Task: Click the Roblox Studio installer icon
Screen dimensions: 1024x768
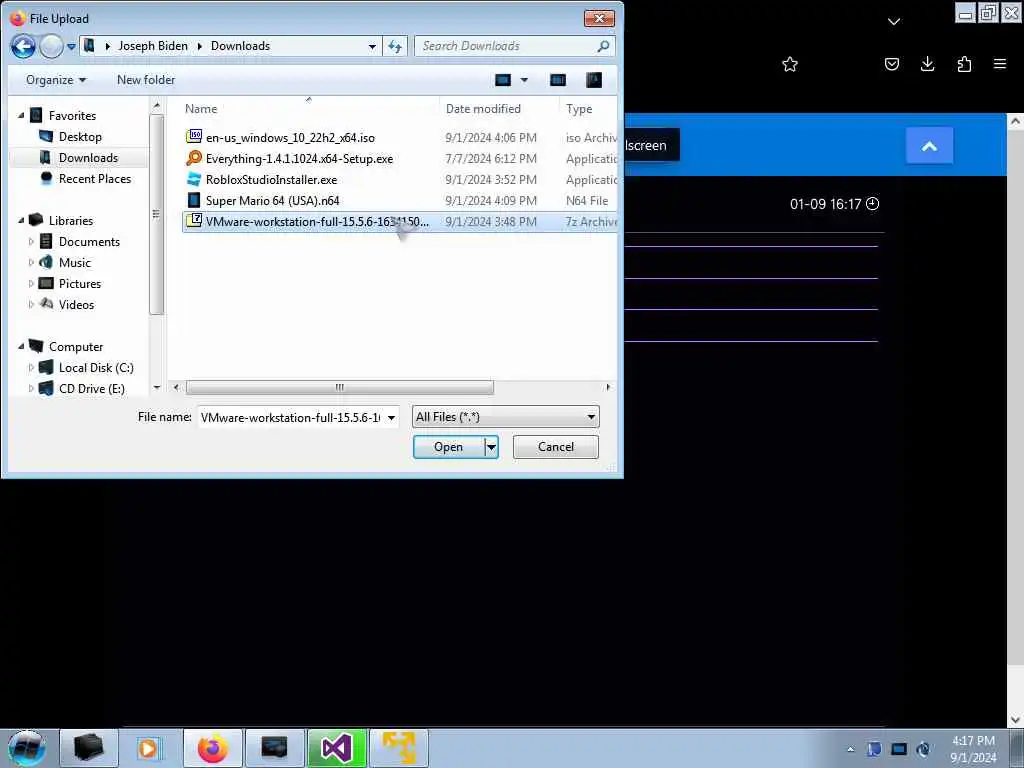Action: [194, 179]
